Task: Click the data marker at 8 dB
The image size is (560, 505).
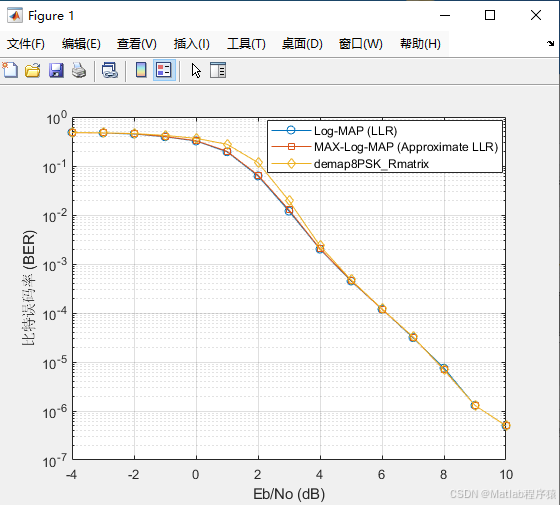Action: [x=444, y=369]
